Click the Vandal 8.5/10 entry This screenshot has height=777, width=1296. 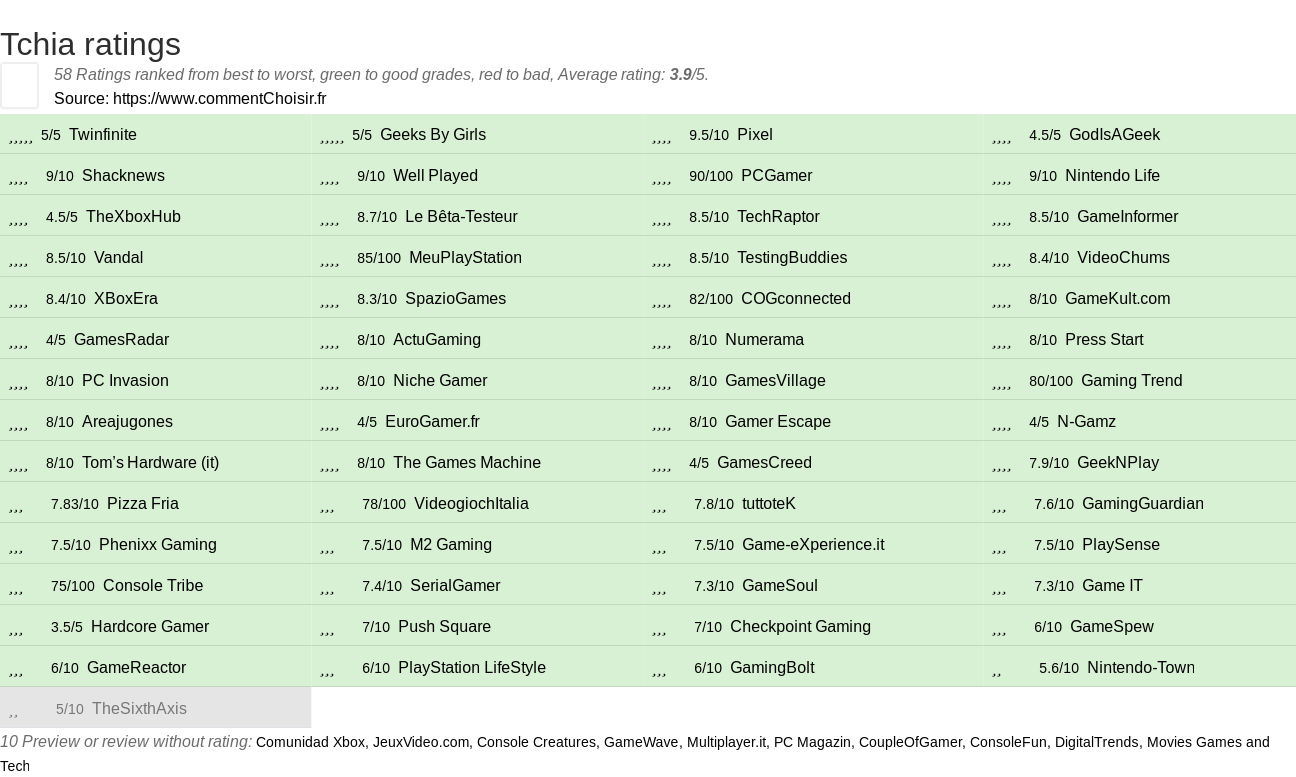pos(155,257)
